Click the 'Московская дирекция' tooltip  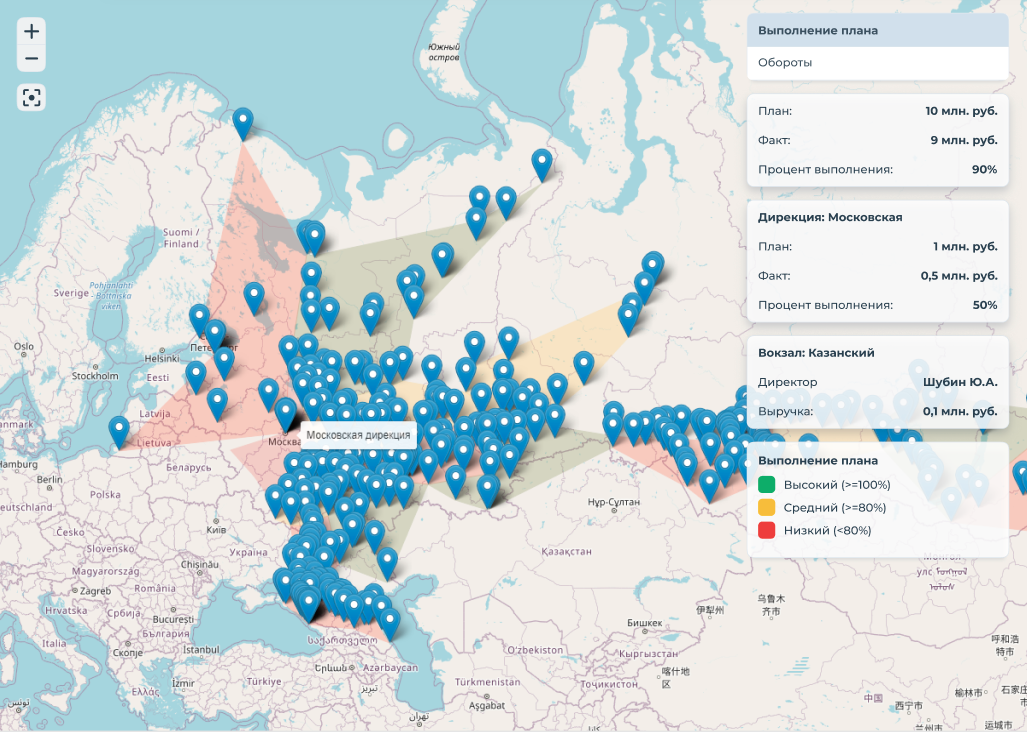(358, 435)
